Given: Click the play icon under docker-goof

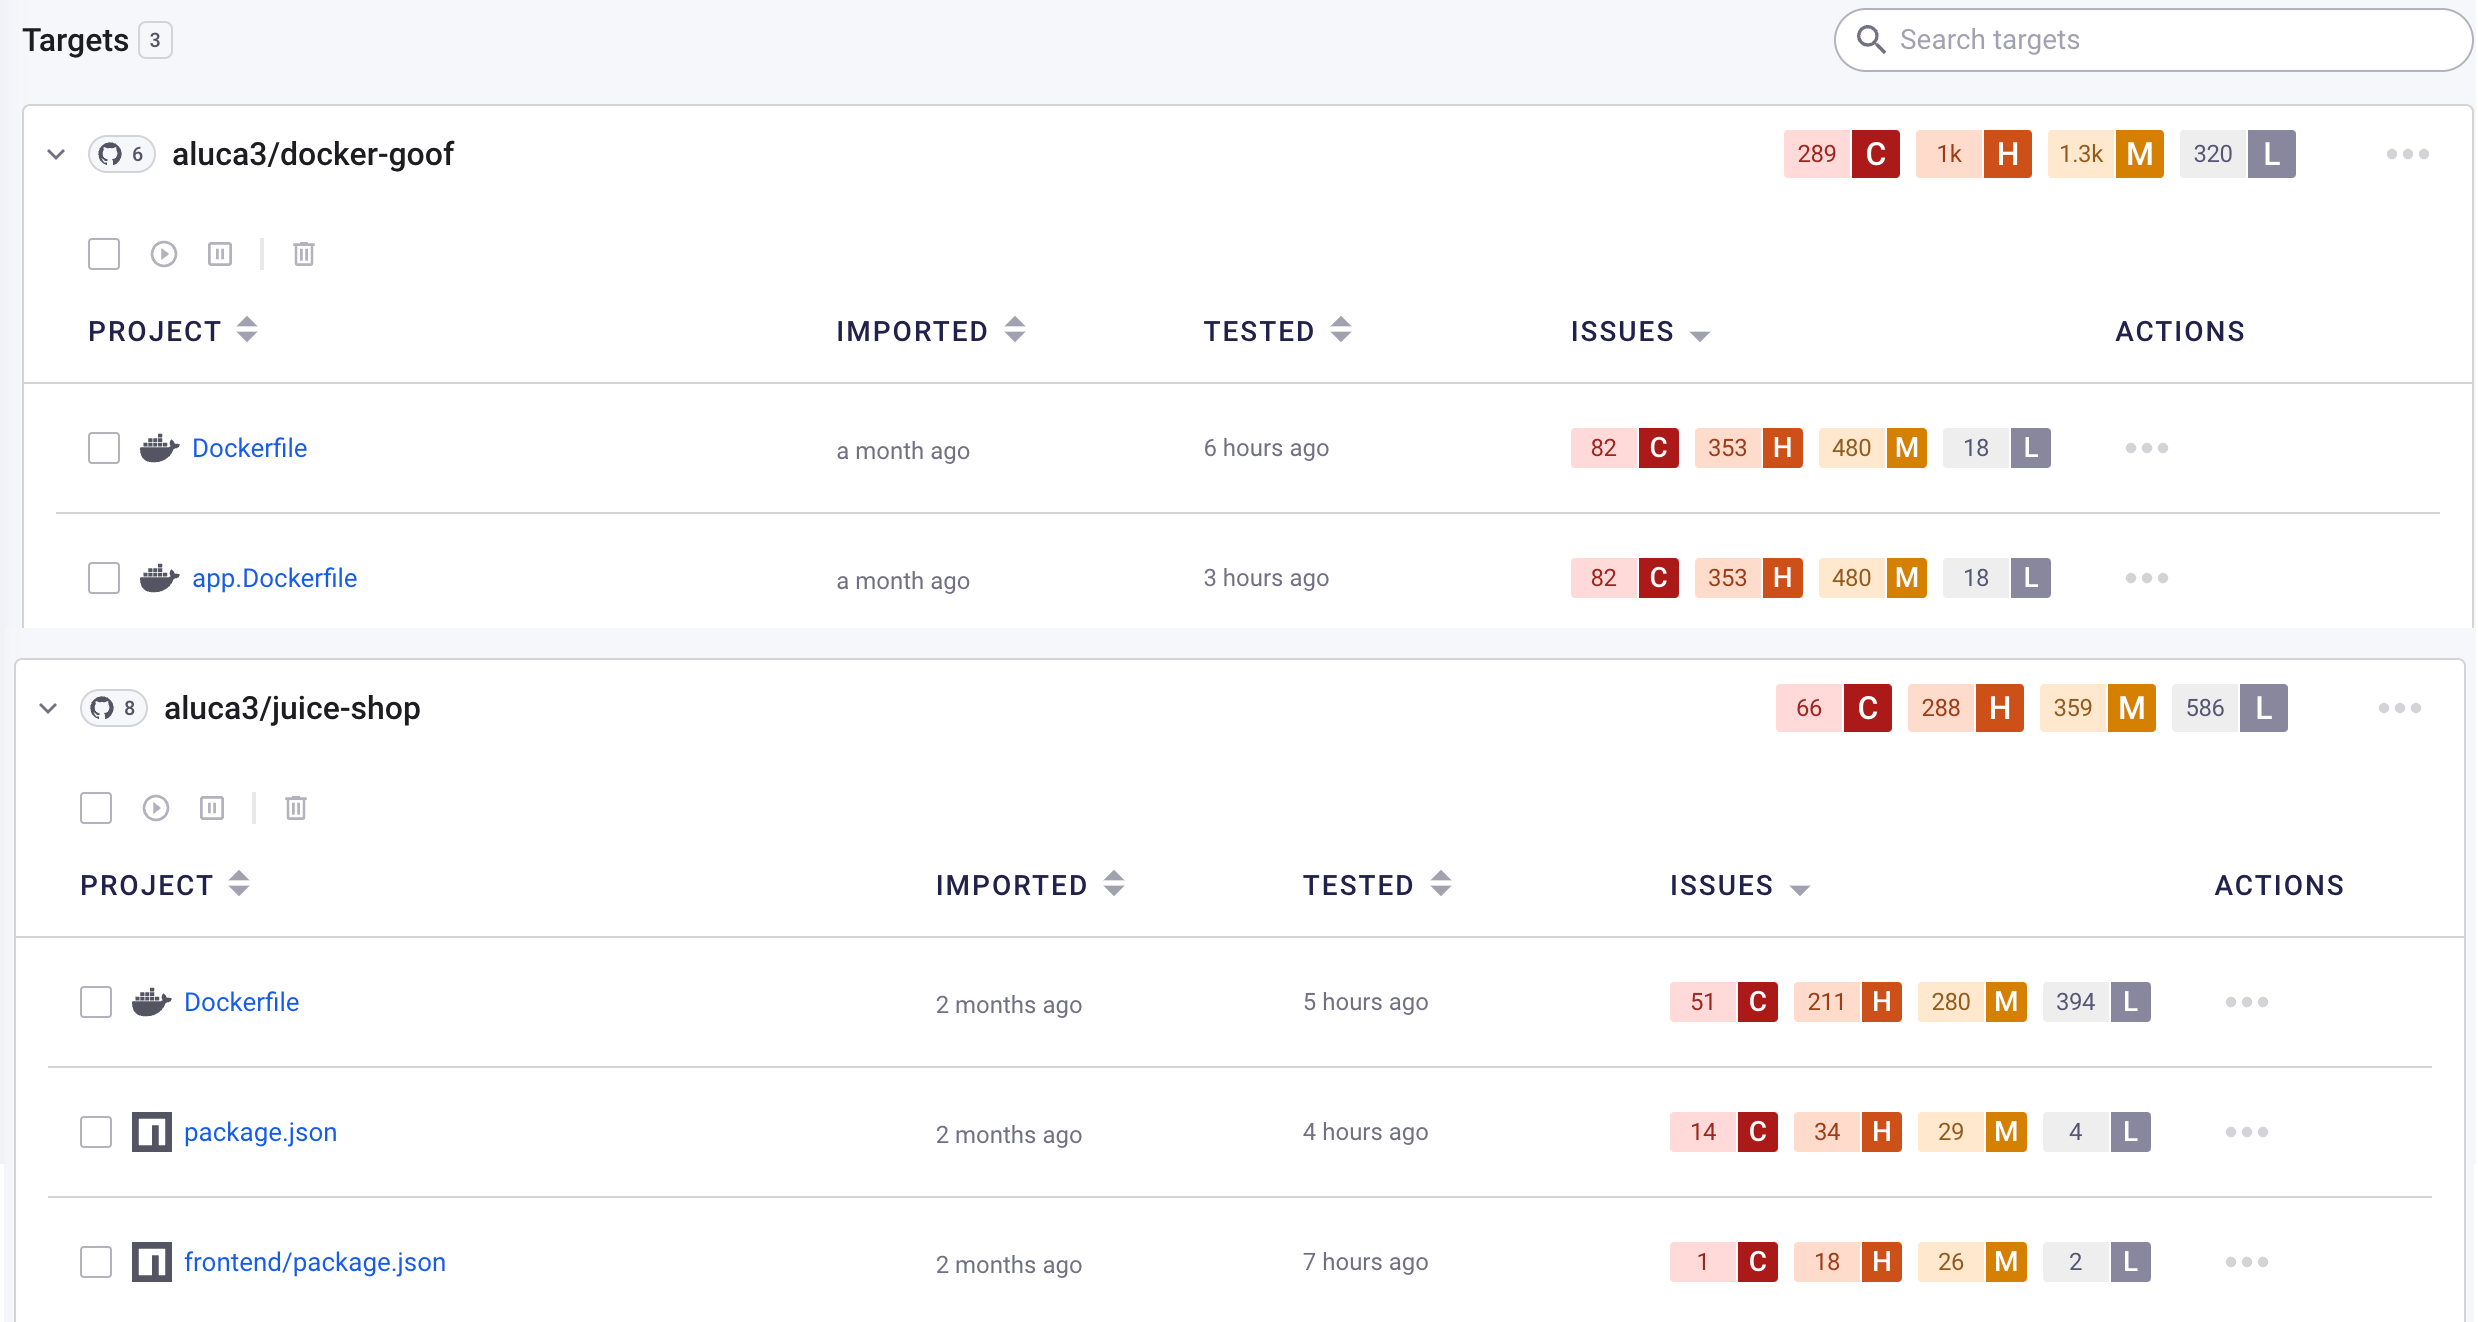Looking at the screenshot, I should click(x=164, y=254).
